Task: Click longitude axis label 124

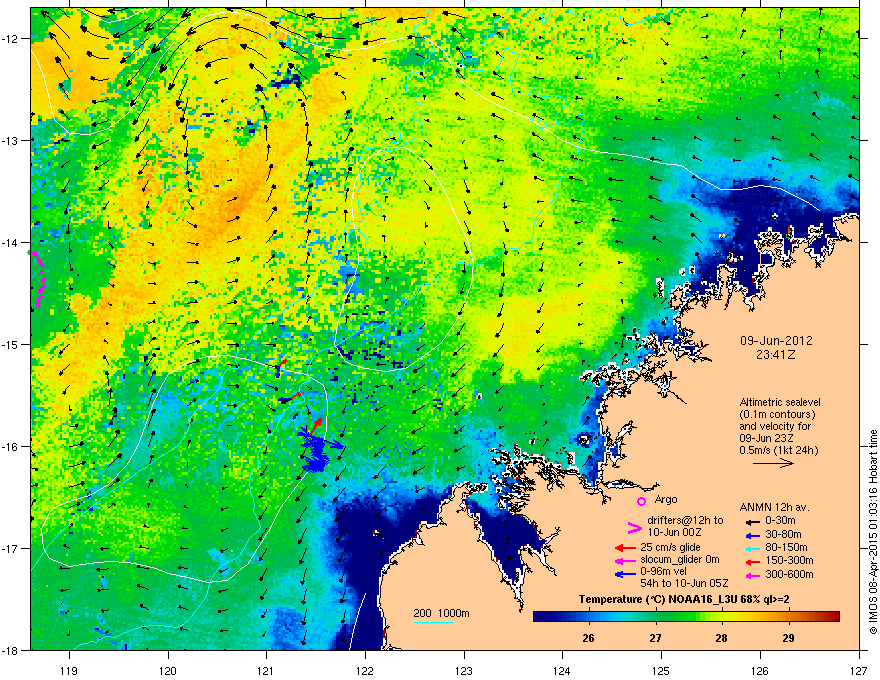Action: click(x=562, y=670)
